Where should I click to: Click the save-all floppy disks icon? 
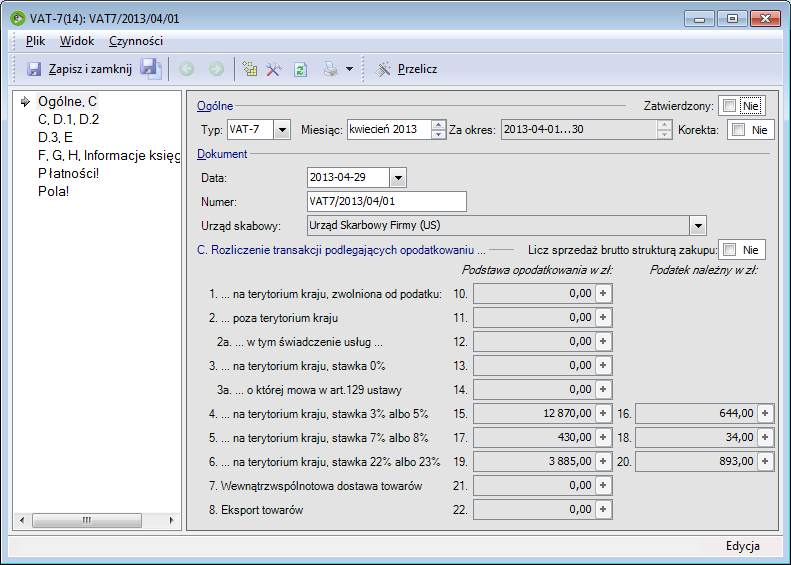[x=150, y=69]
